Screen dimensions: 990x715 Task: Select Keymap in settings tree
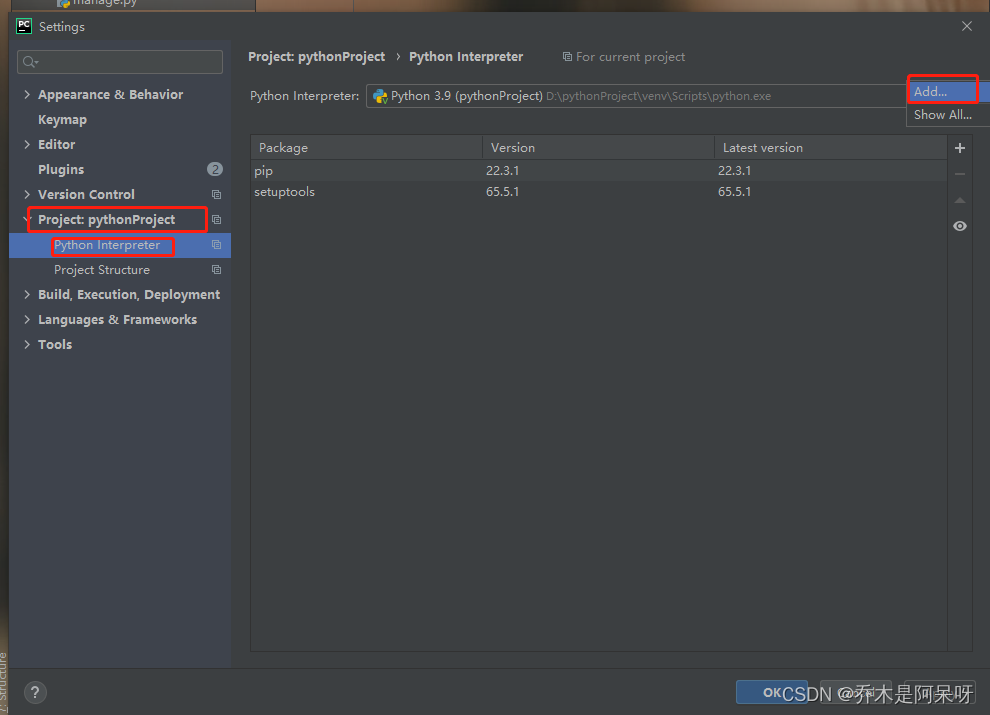point(62,119)
